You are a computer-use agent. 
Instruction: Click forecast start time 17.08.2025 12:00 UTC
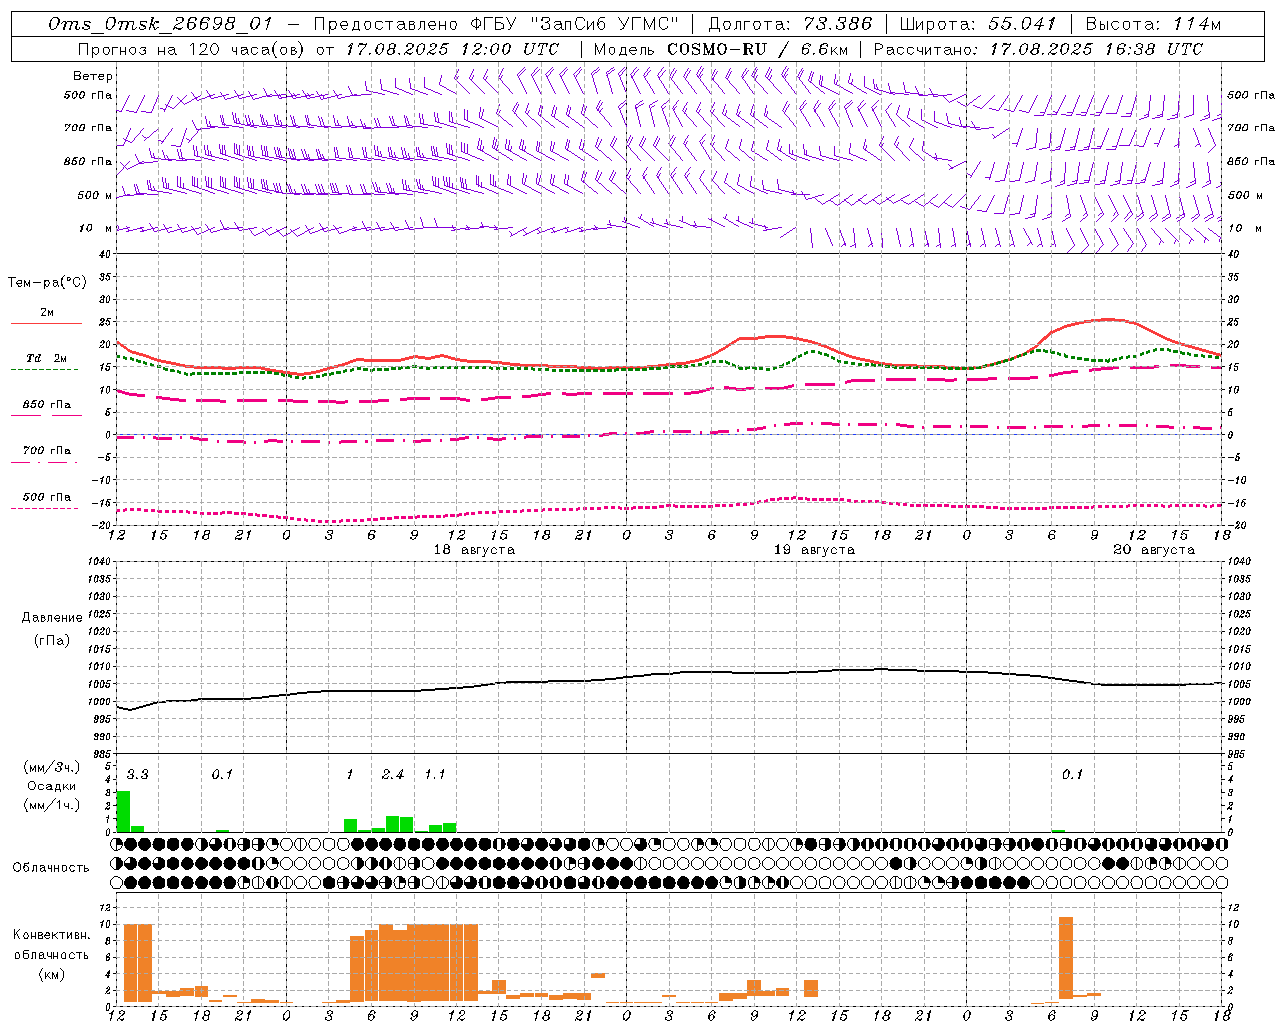453,49
